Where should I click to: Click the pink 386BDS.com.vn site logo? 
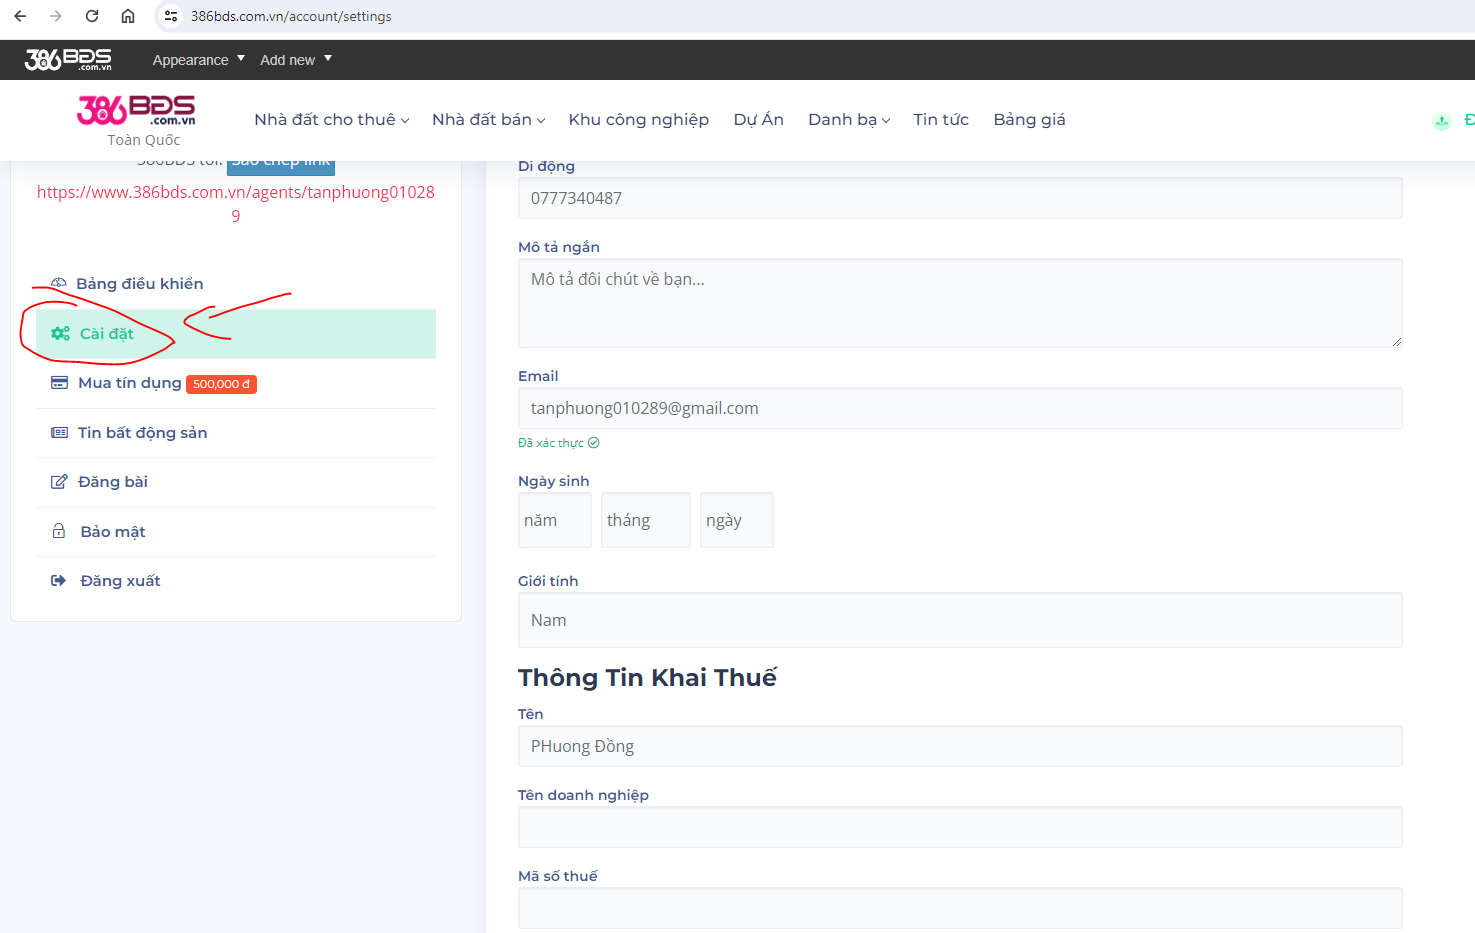pos(136,110)
